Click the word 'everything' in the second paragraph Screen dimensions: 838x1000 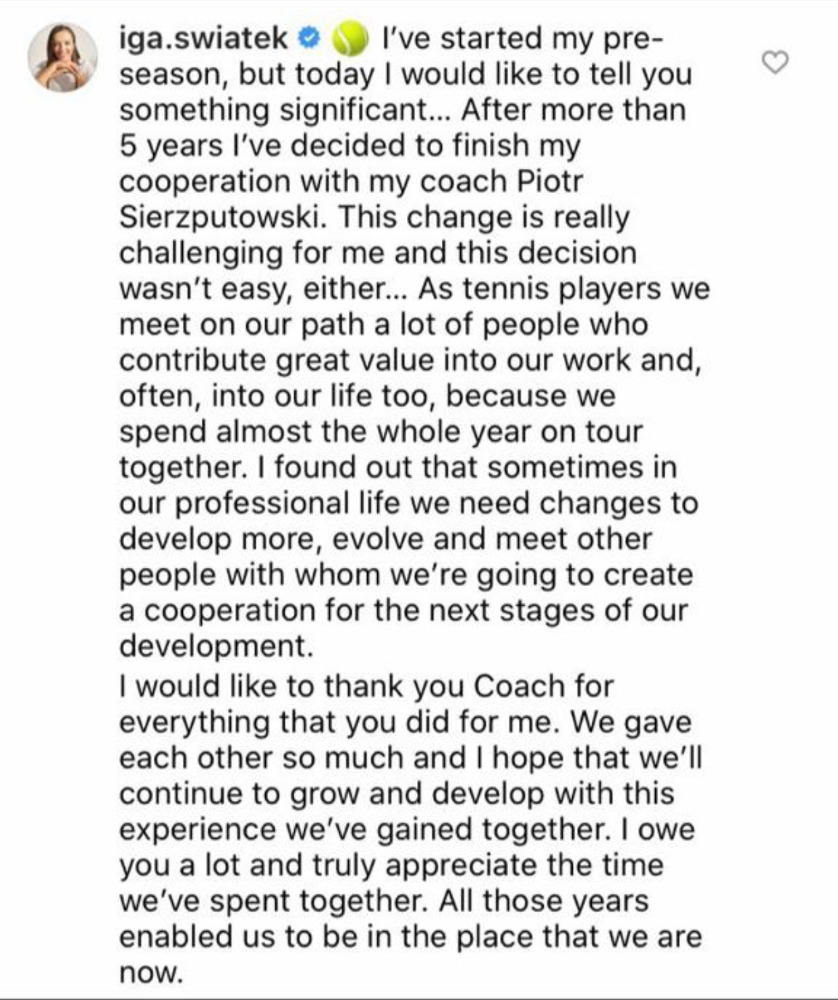[195, 723]
